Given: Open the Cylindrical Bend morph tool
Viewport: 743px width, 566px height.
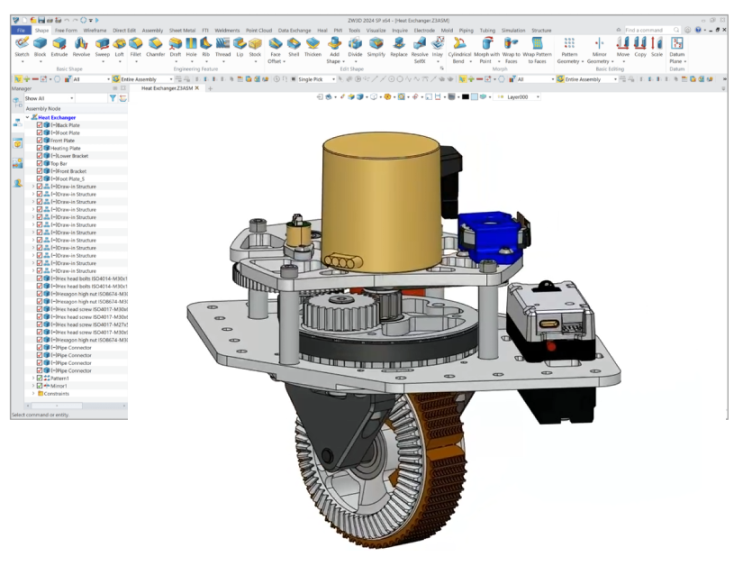Looking at the screenshot, I should 459,51.
